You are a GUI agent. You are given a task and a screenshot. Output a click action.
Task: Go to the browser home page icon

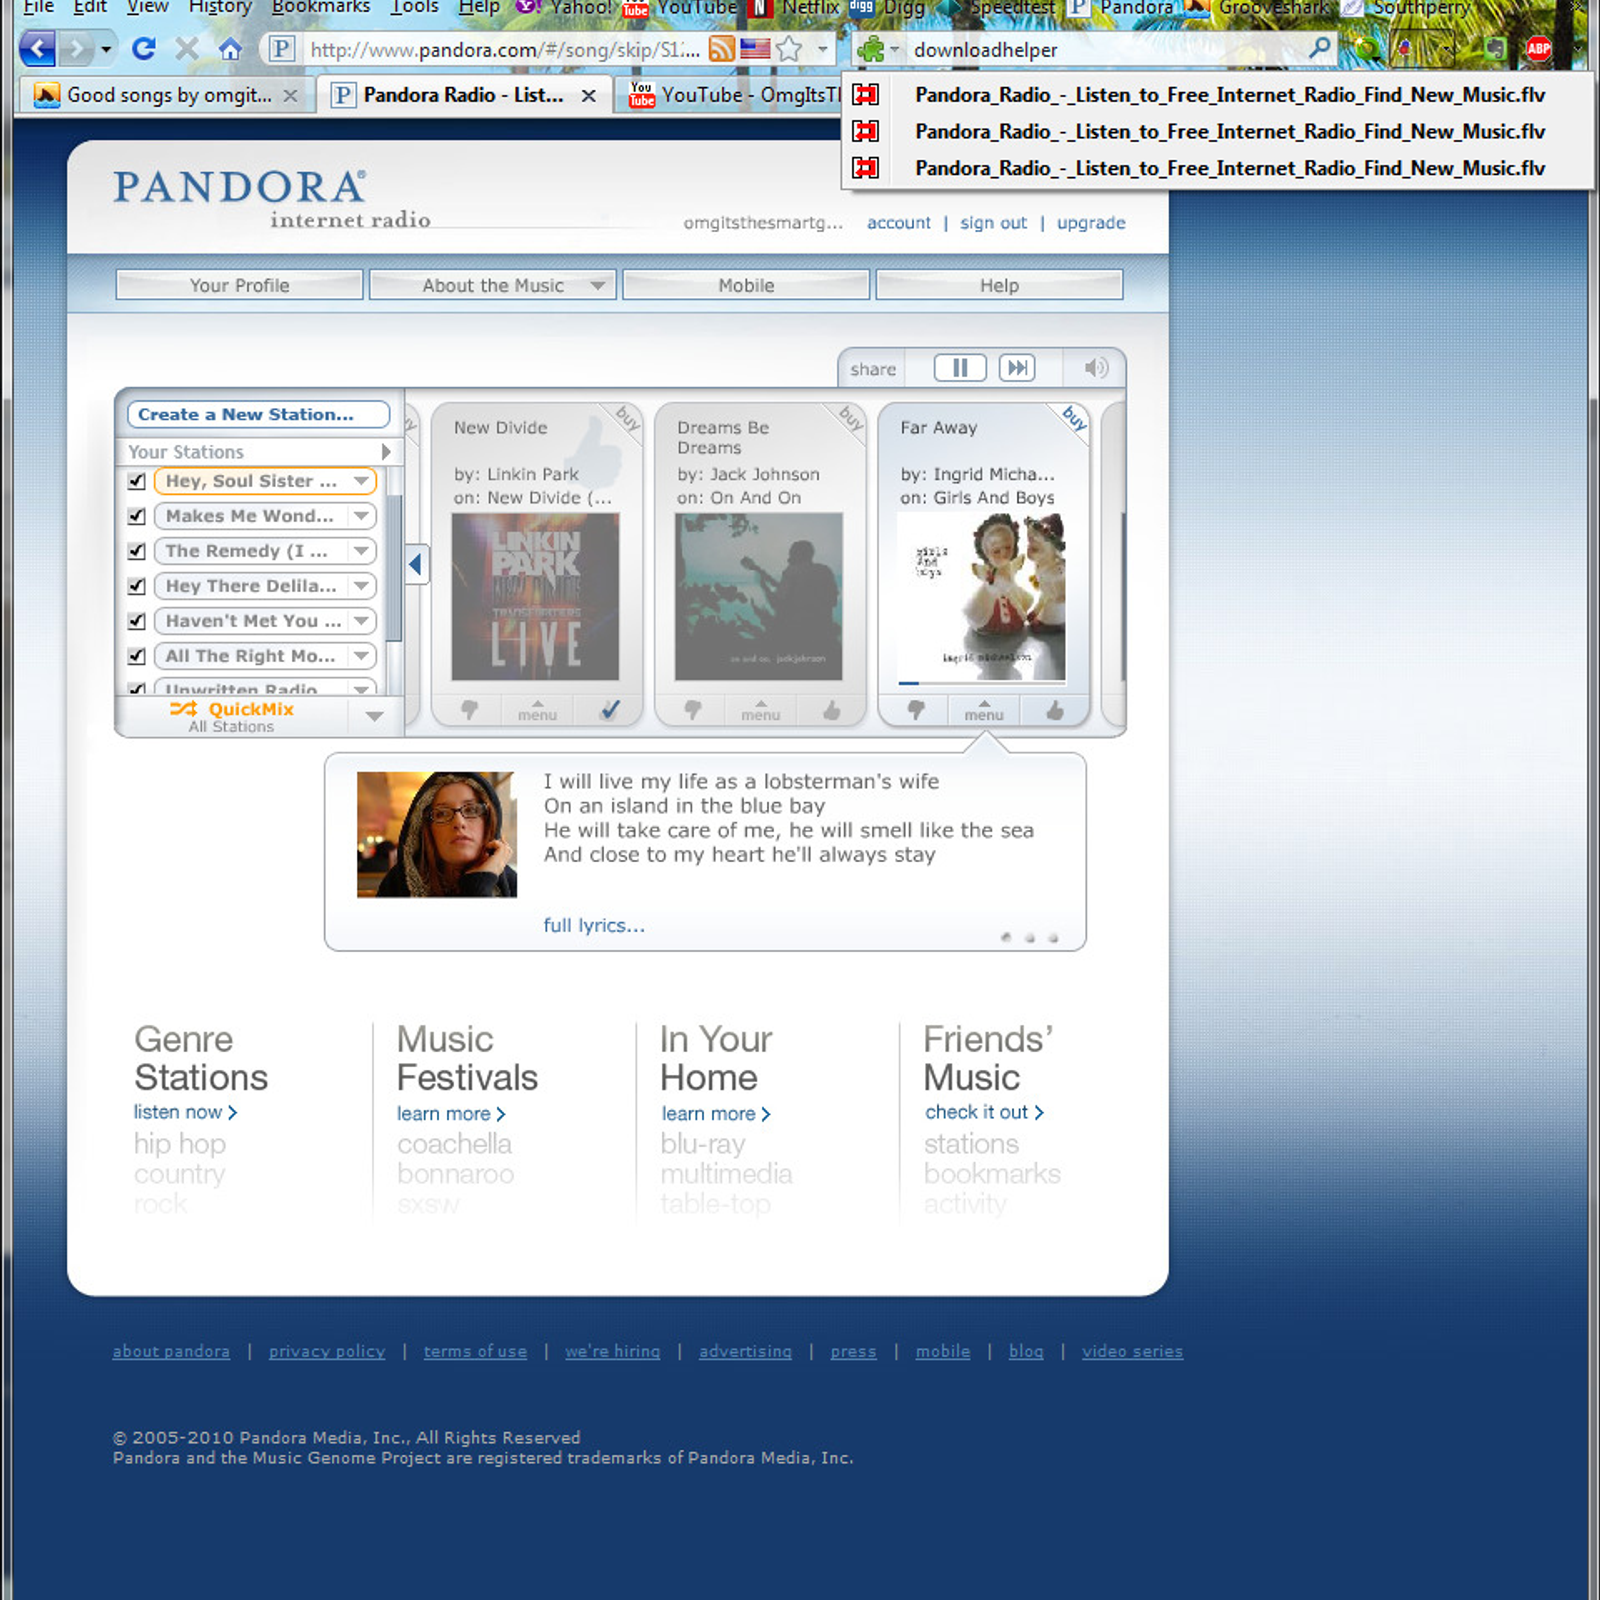pos(230,48)
